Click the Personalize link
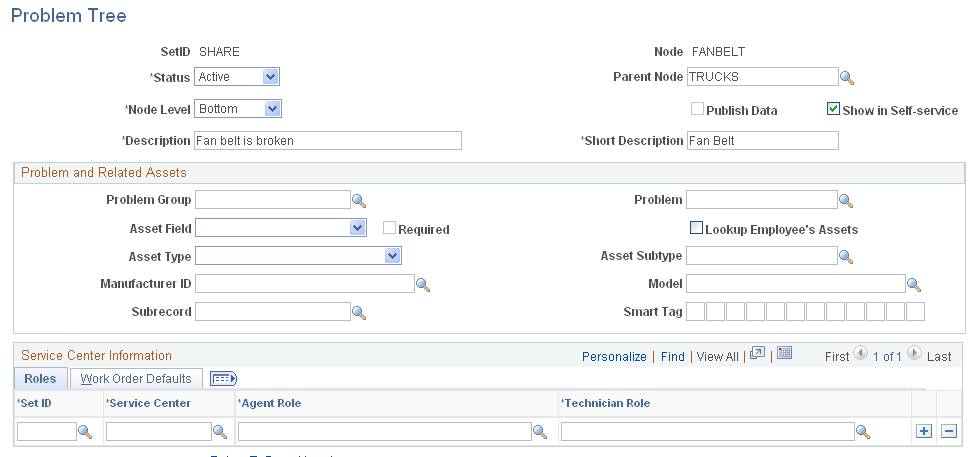 pyautogui.click(x=614, y=356)
